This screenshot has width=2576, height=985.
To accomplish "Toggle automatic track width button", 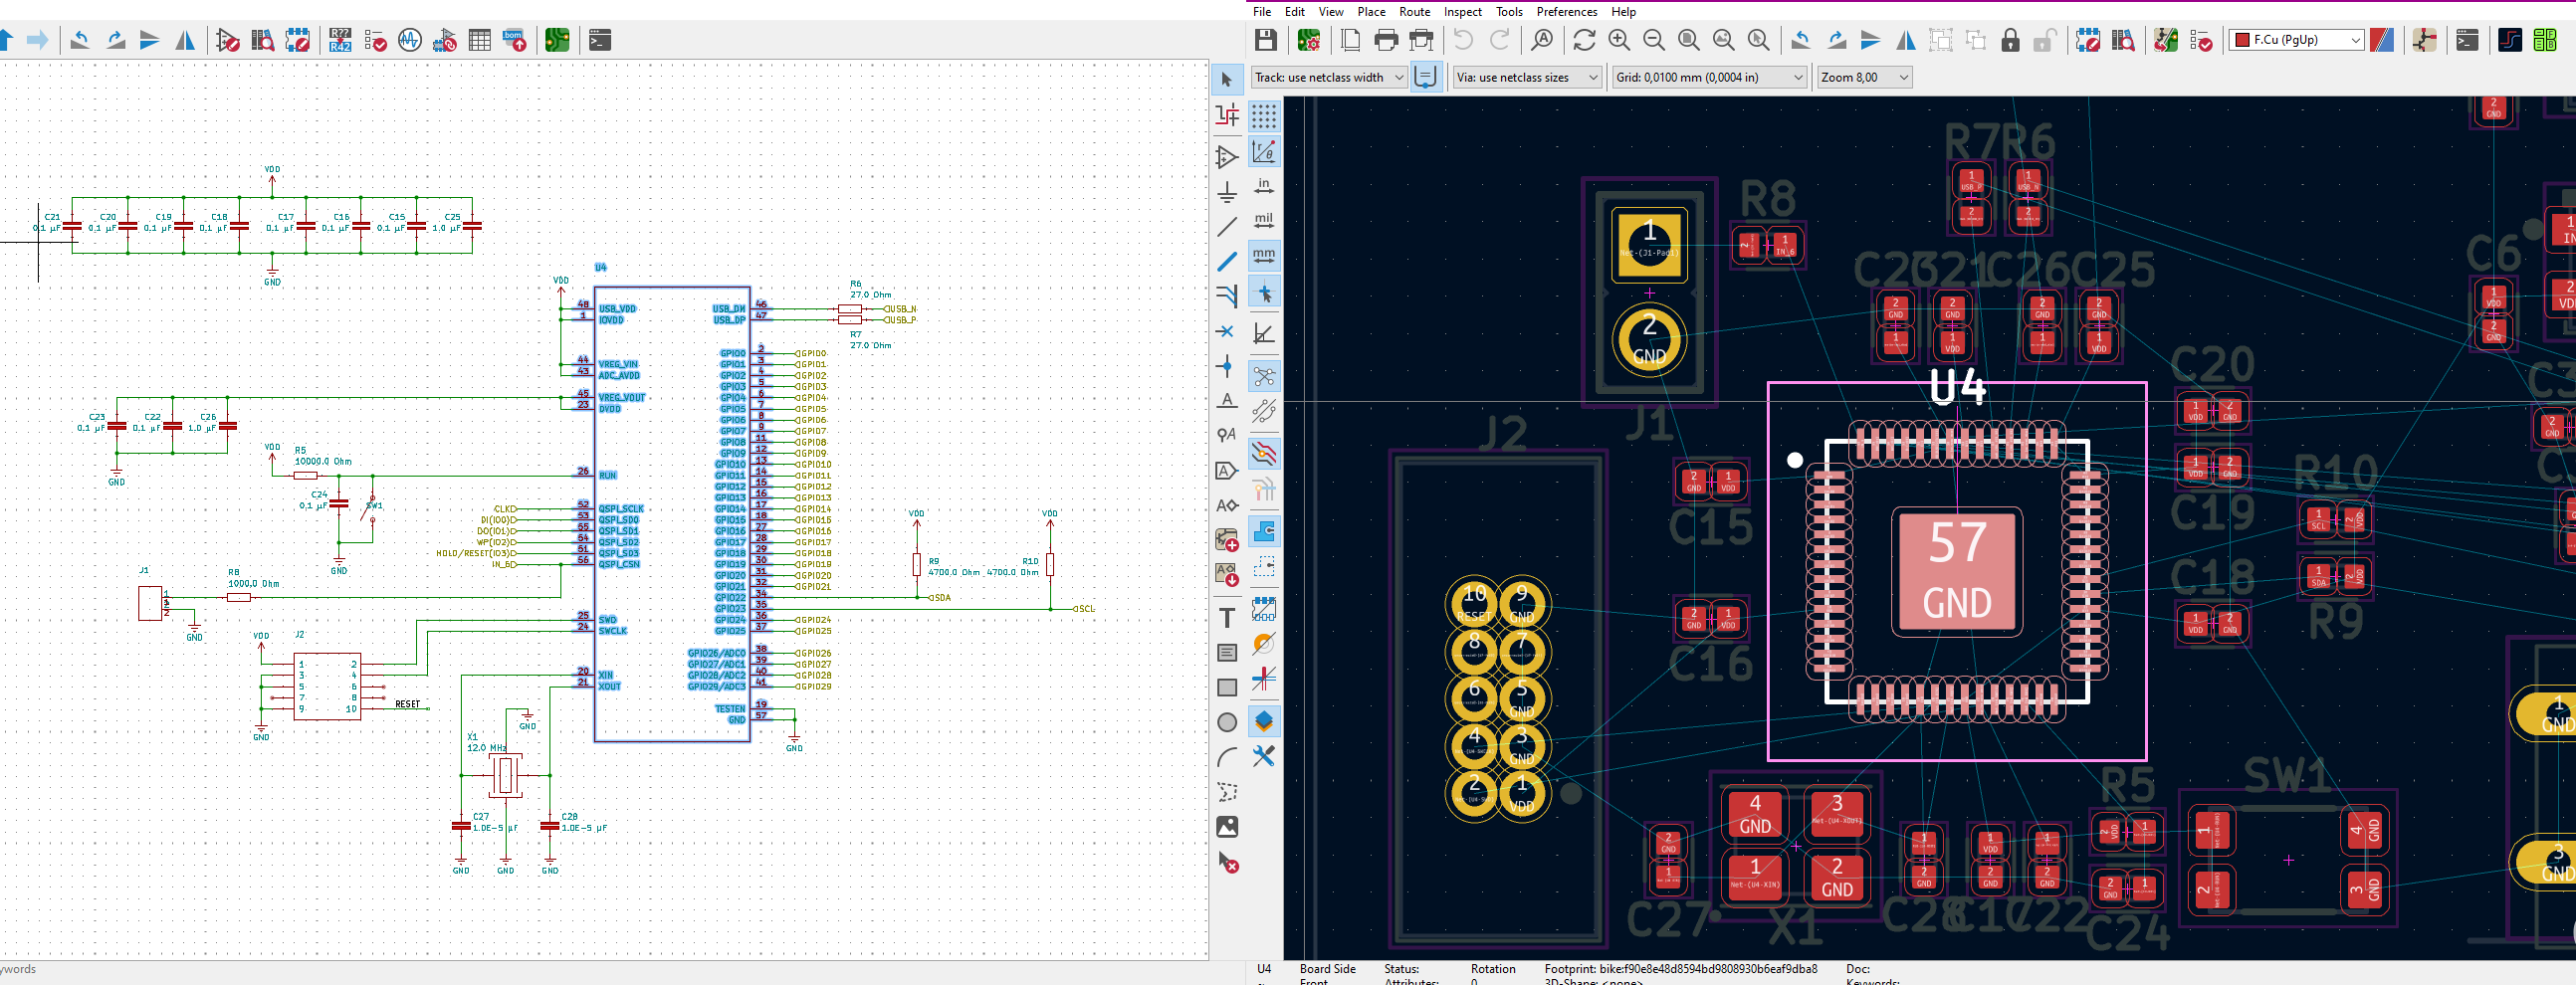I will 1426,77.
